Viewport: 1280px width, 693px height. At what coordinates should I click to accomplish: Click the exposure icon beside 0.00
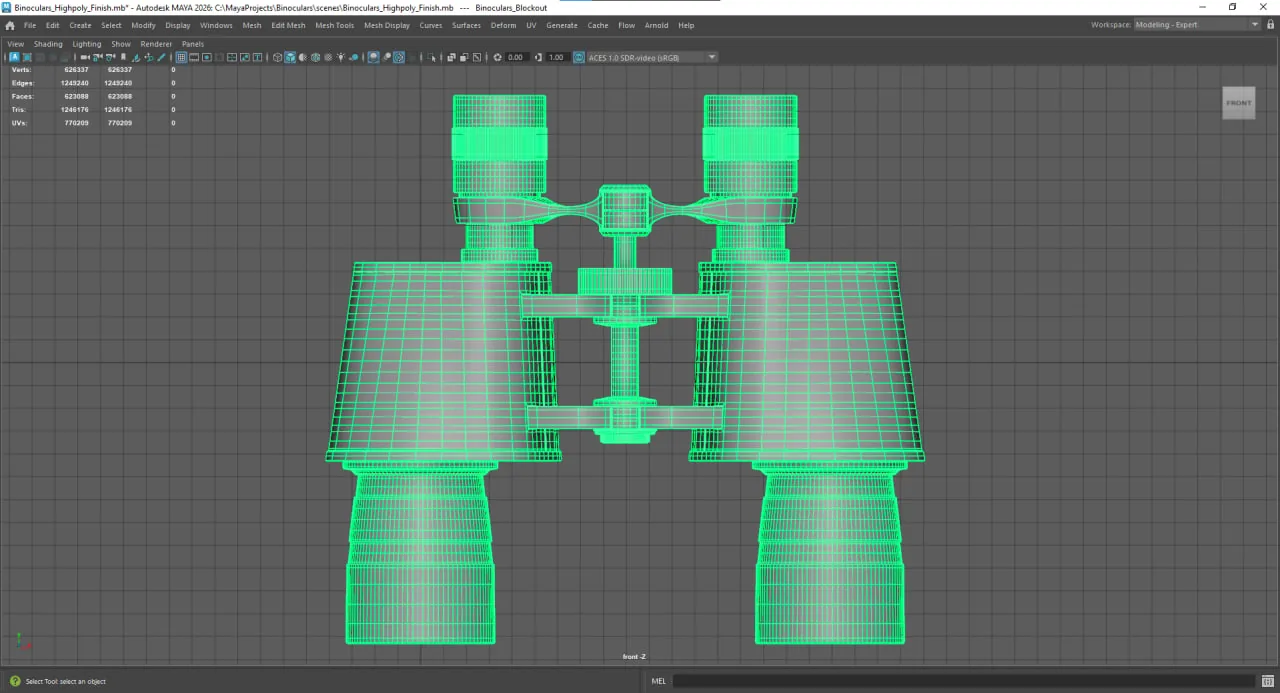point(498,57)
